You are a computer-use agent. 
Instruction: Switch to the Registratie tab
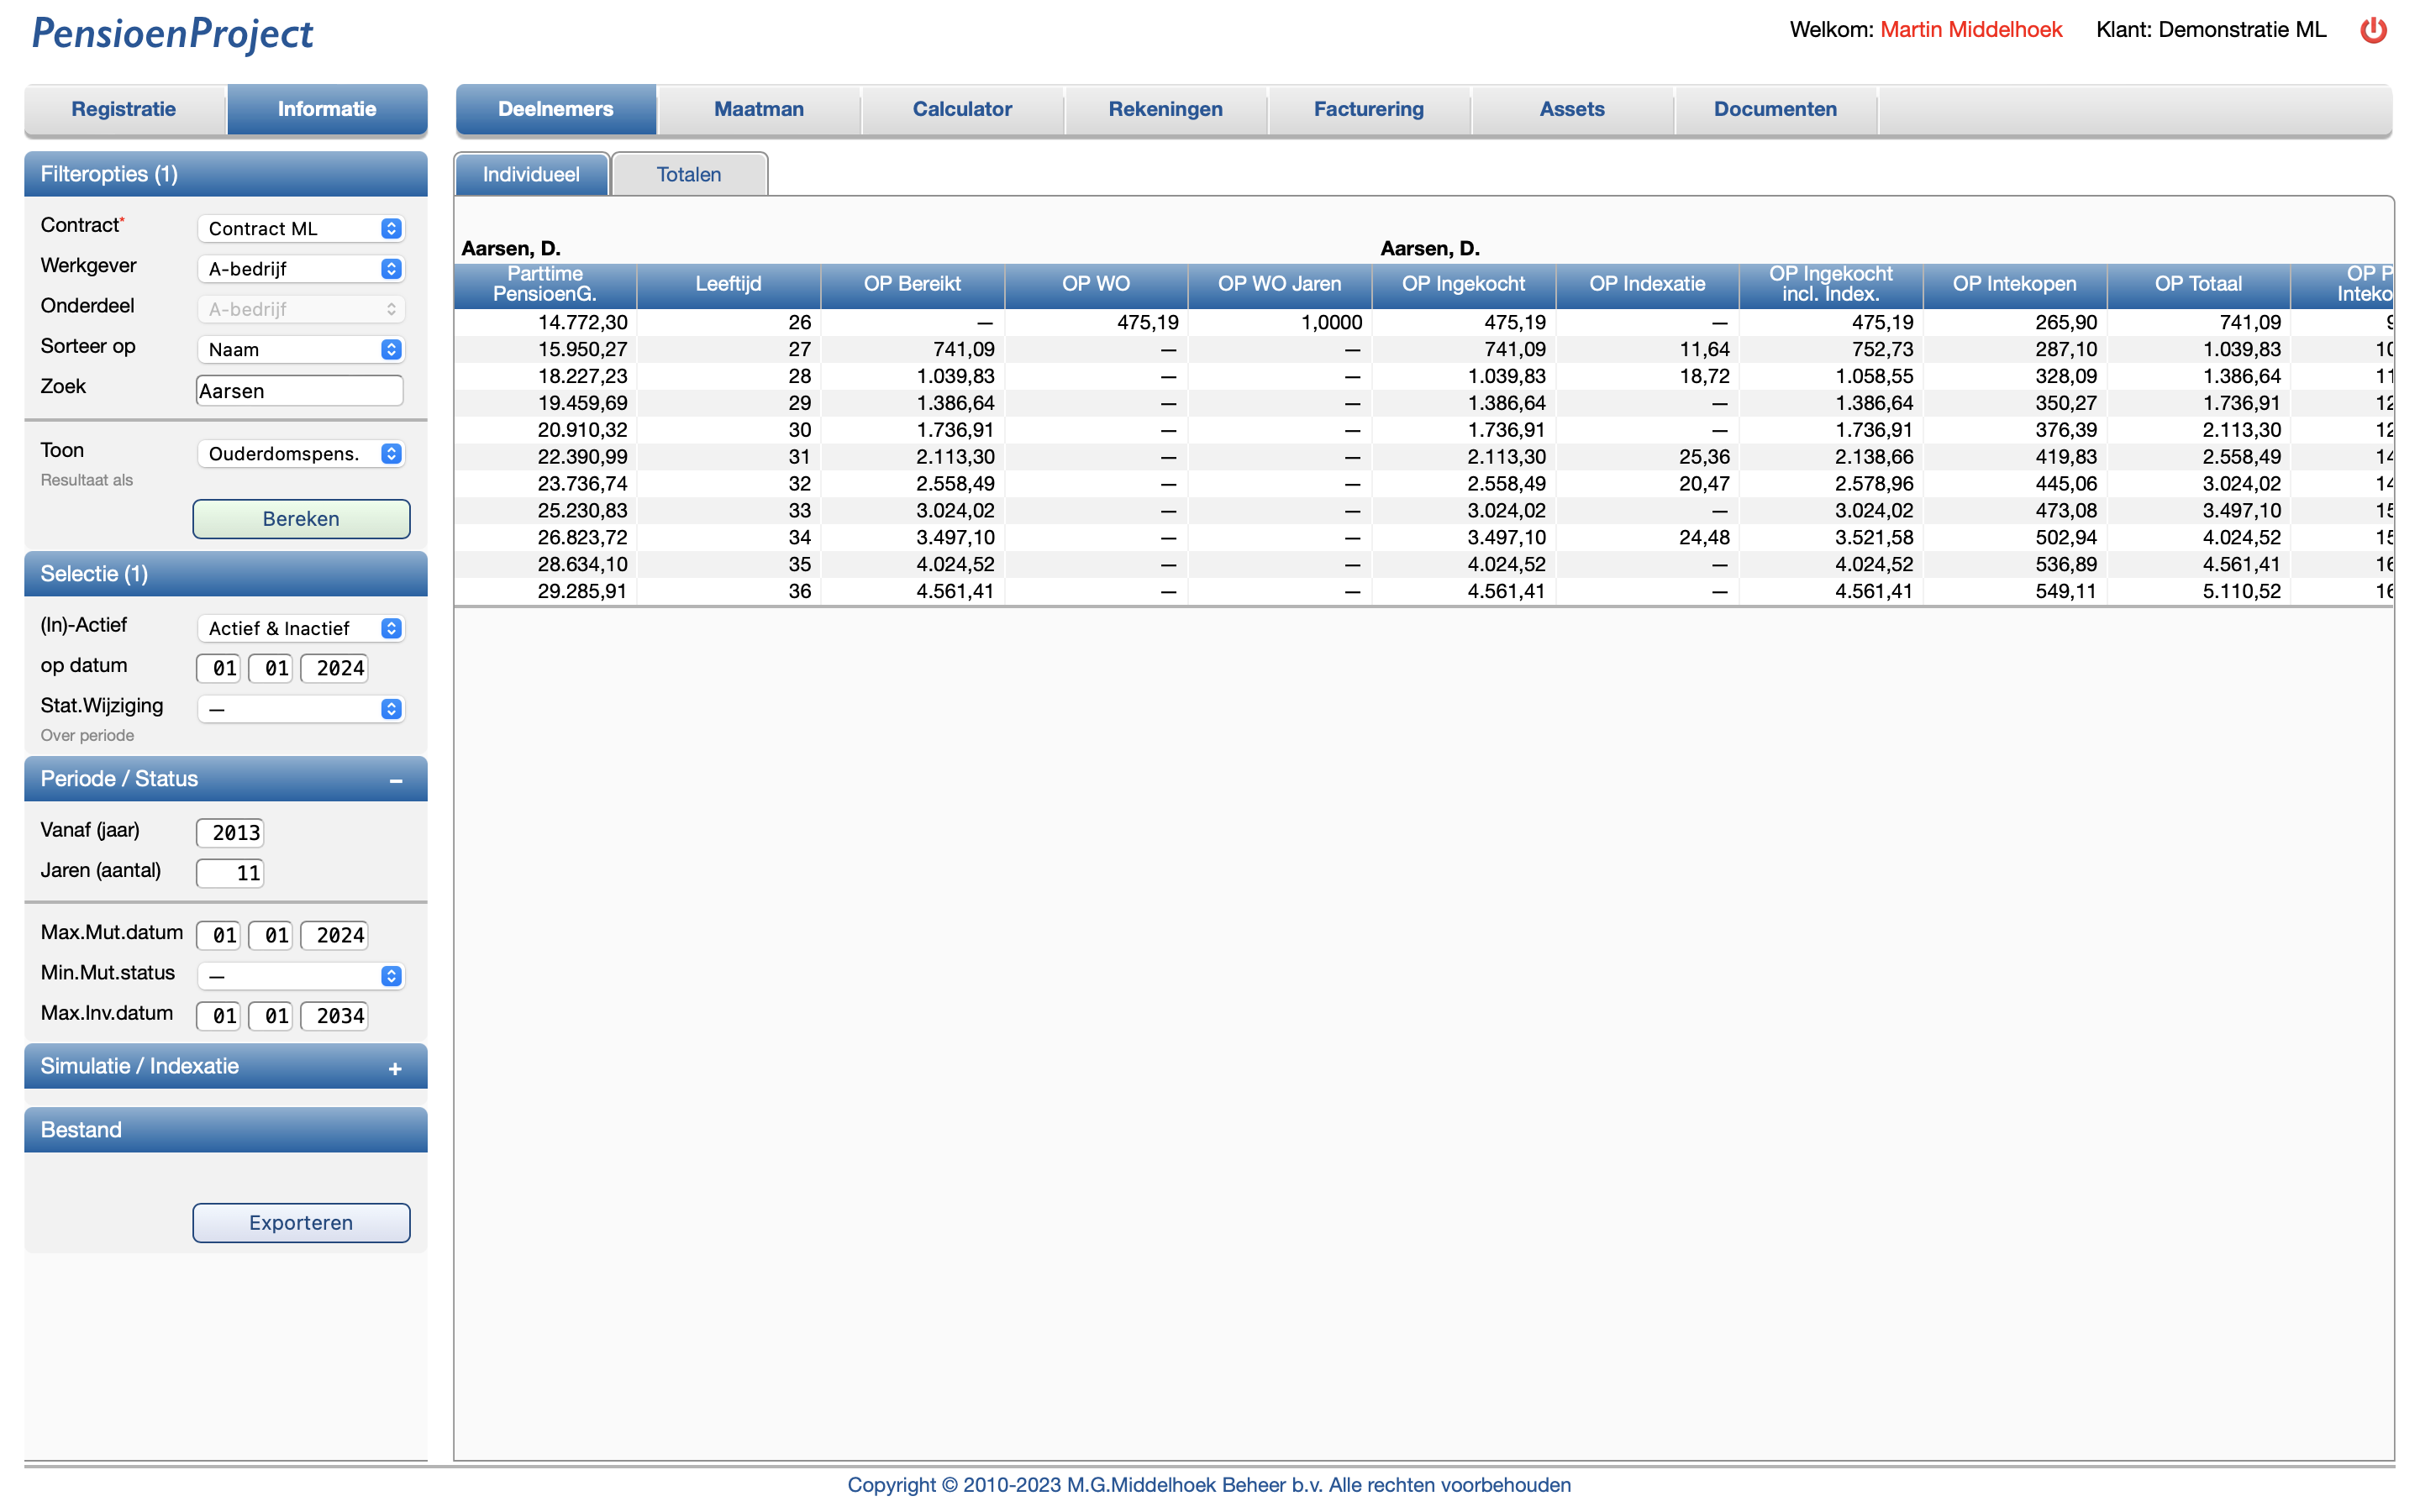point(124,109)
